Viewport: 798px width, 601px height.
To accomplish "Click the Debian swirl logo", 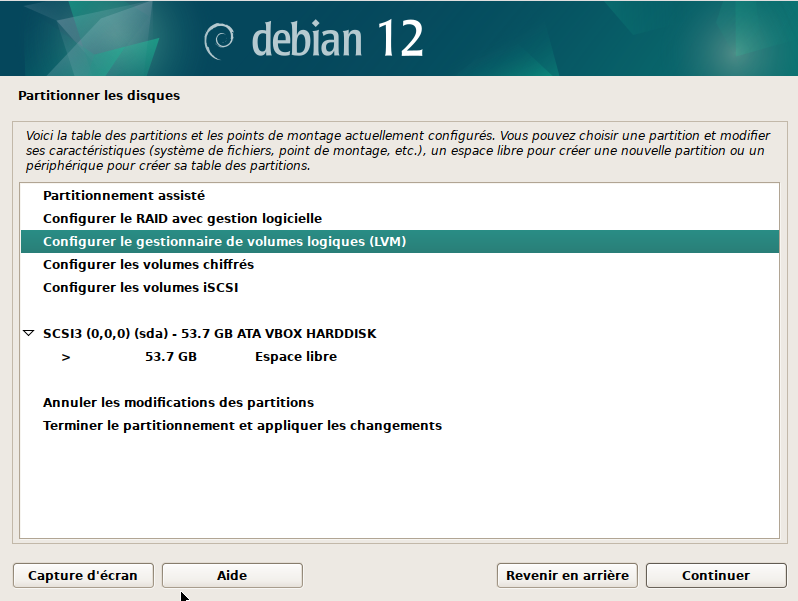I will (x=219, y=40).
